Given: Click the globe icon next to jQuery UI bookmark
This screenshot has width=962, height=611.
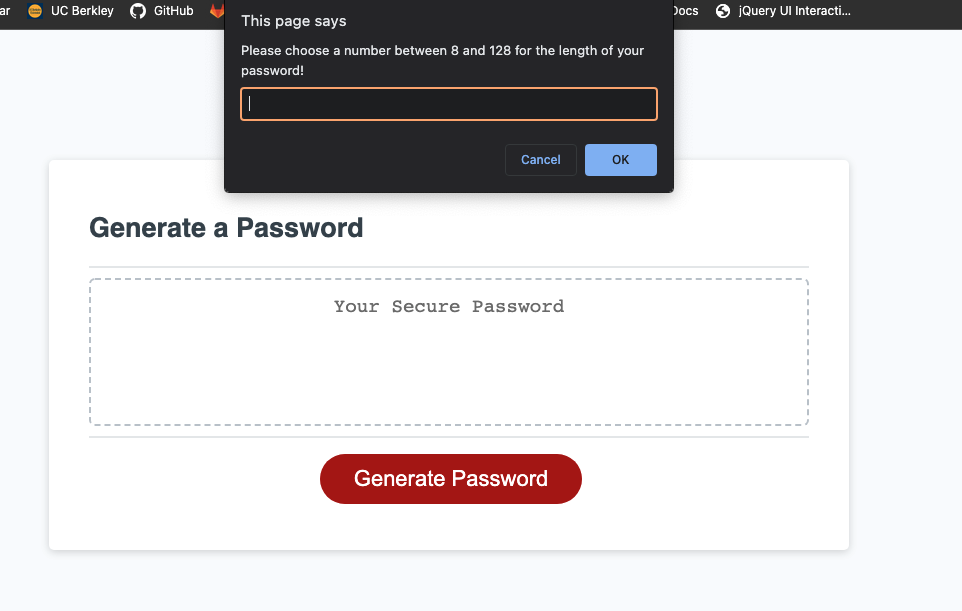Looking at the screenshot, I should (x=722, y=11).
